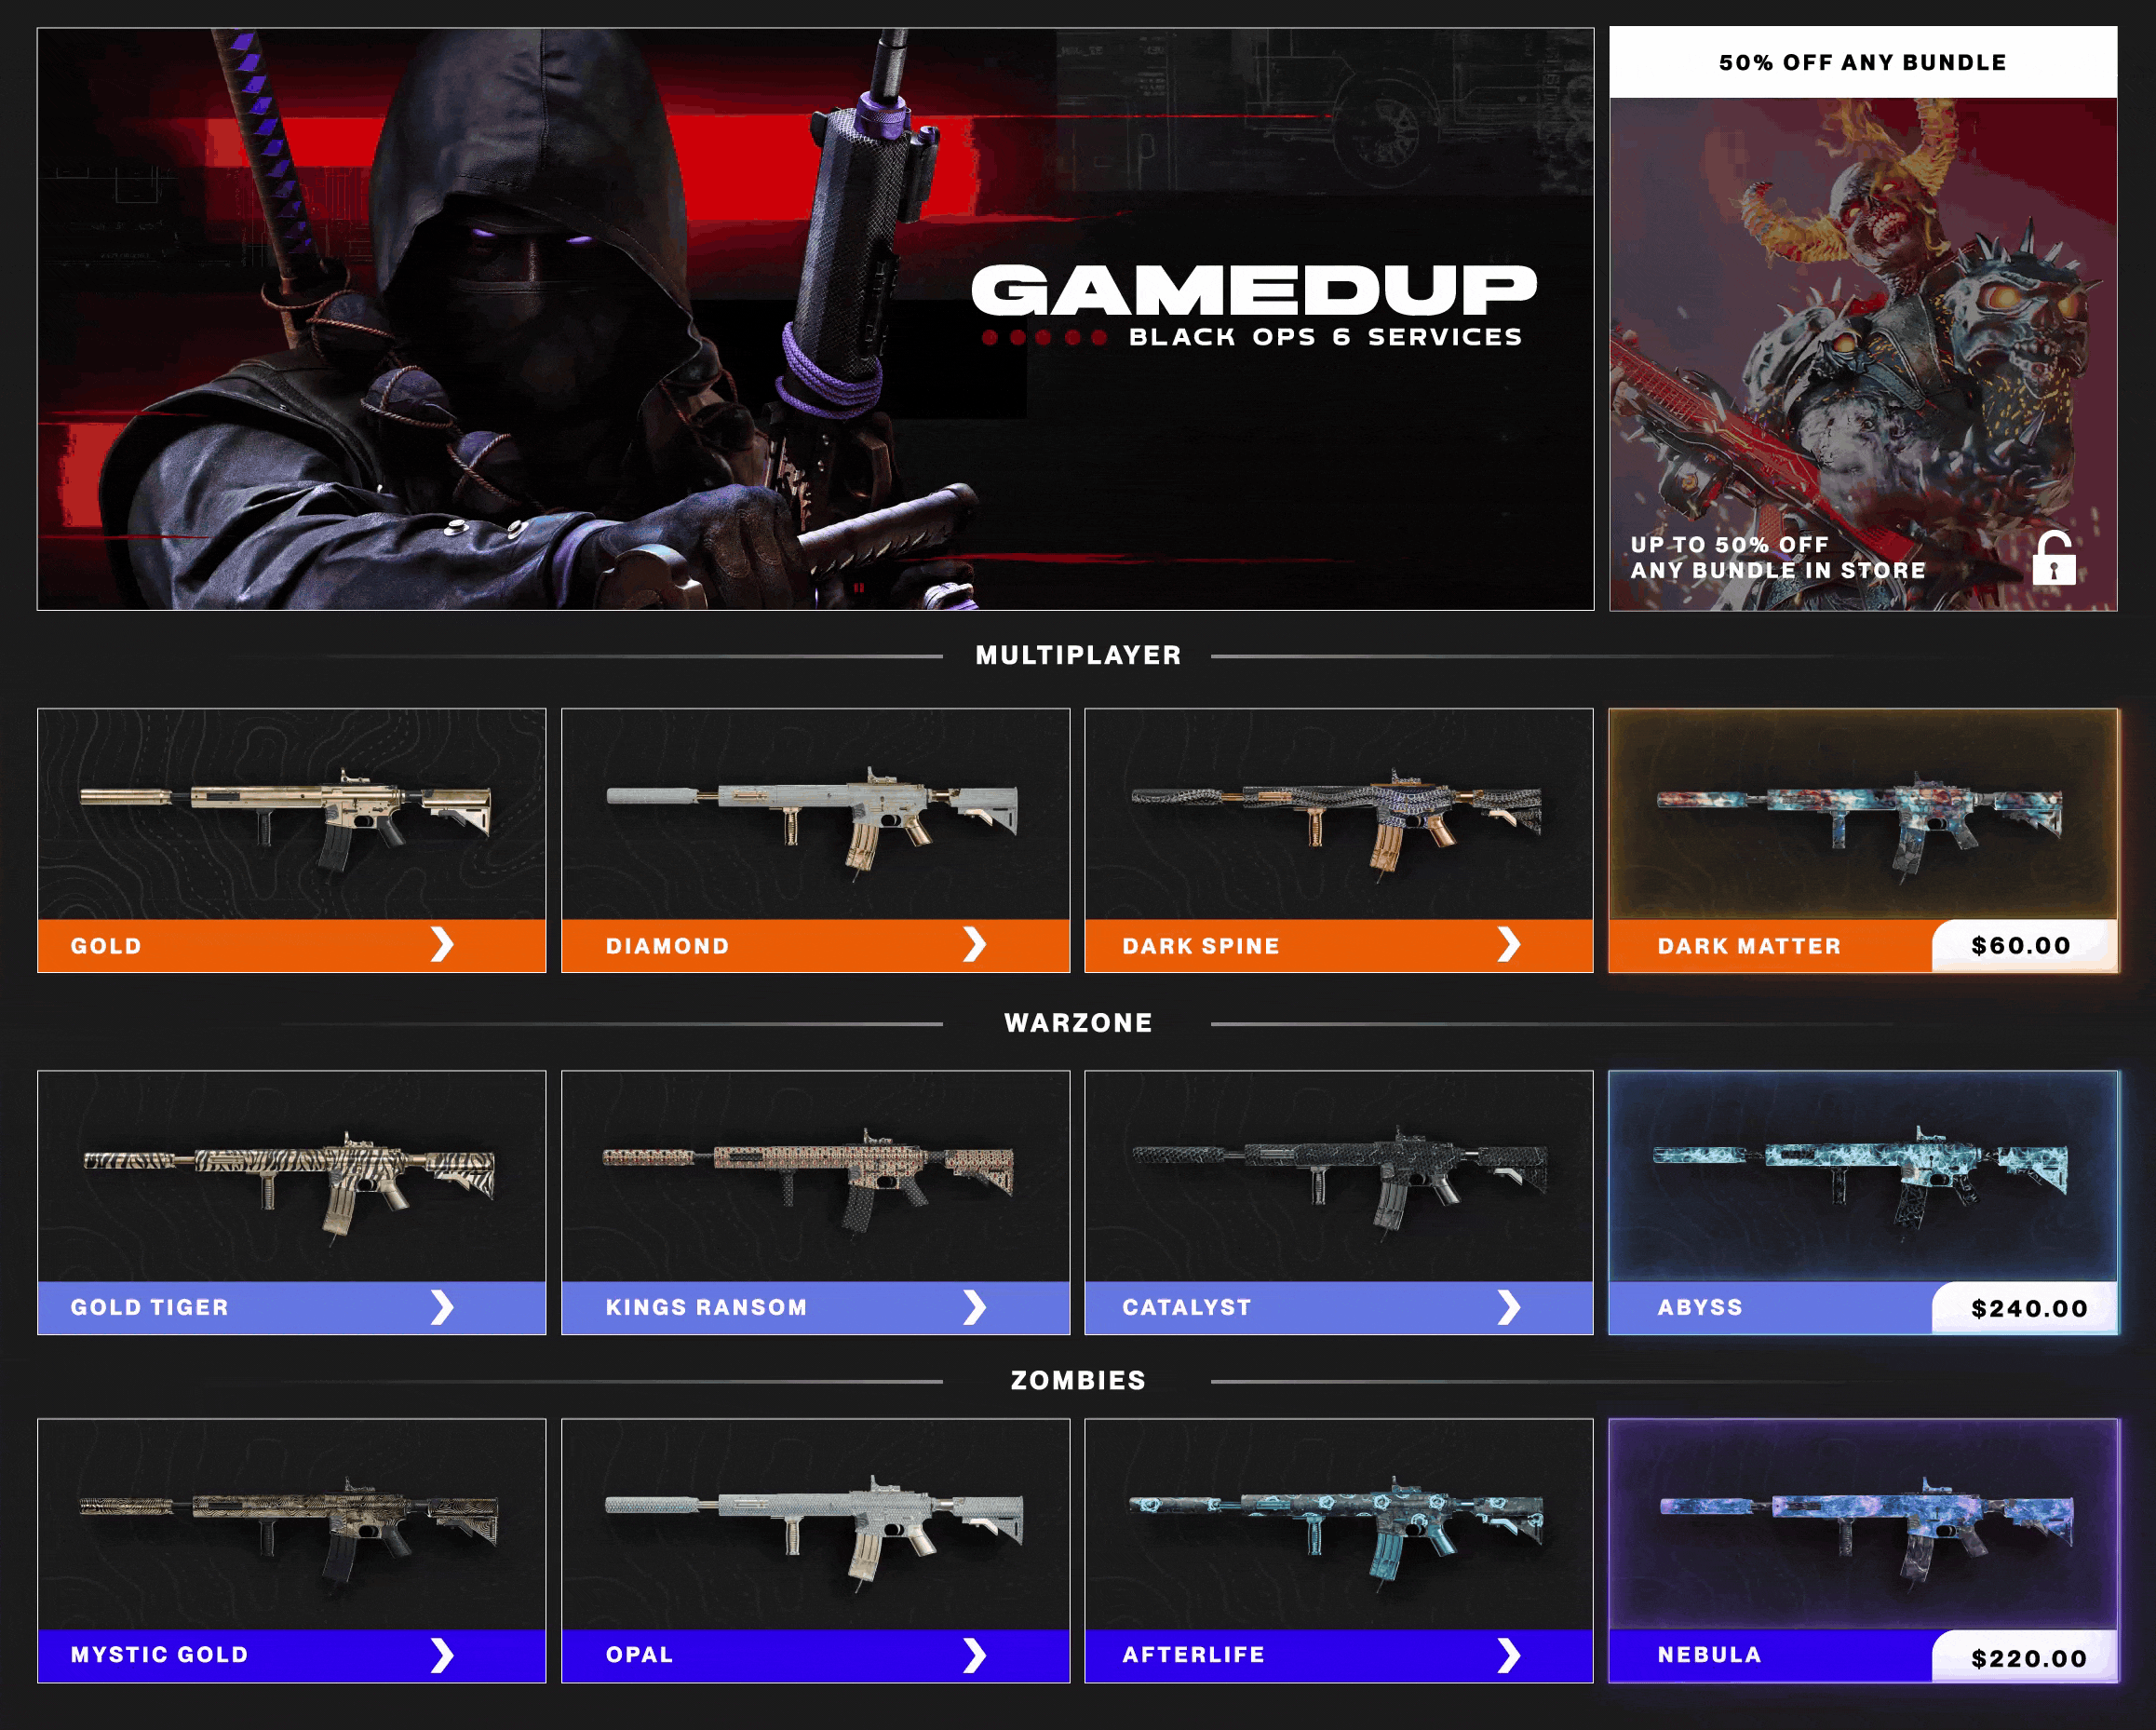The image size is (2156, 1730).
Task: Select the GOLD TIGER label bar
Action: tap(292, 1308)
